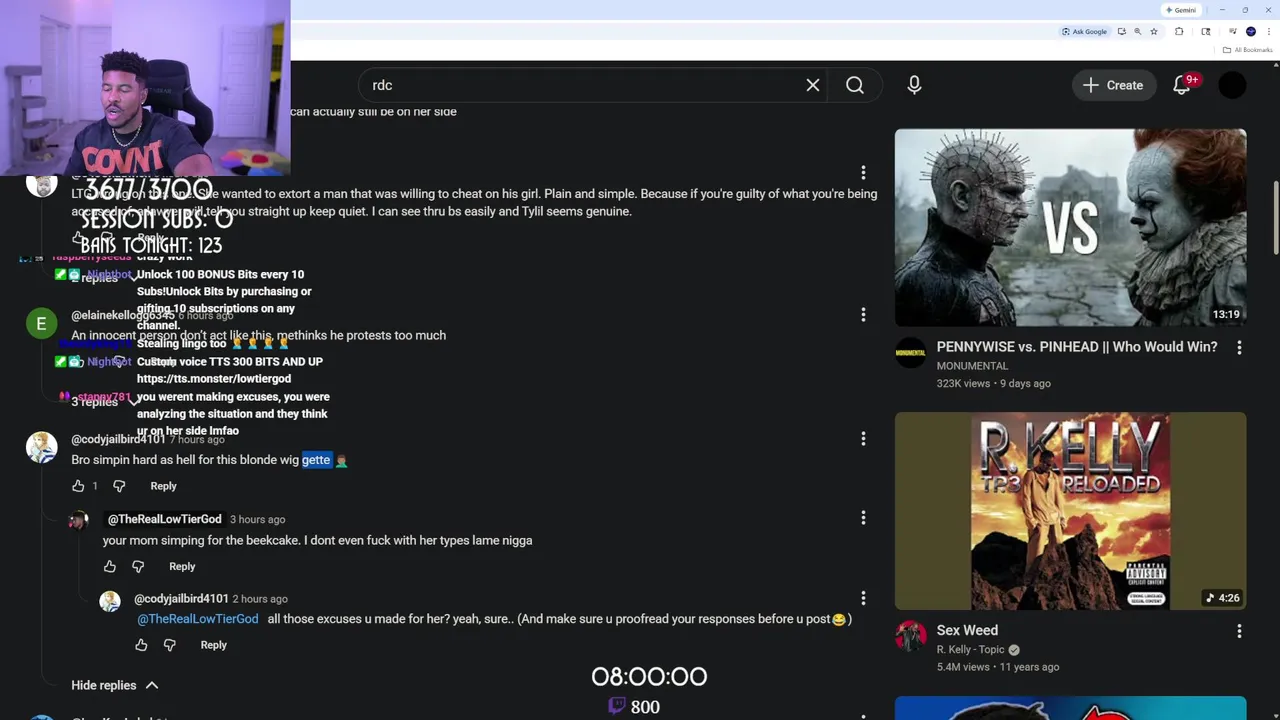Dislike TheRealLowTierGod's 'your mom simping' reply
The width and height of the screenshot is (1280, 720).
[138, 567]
